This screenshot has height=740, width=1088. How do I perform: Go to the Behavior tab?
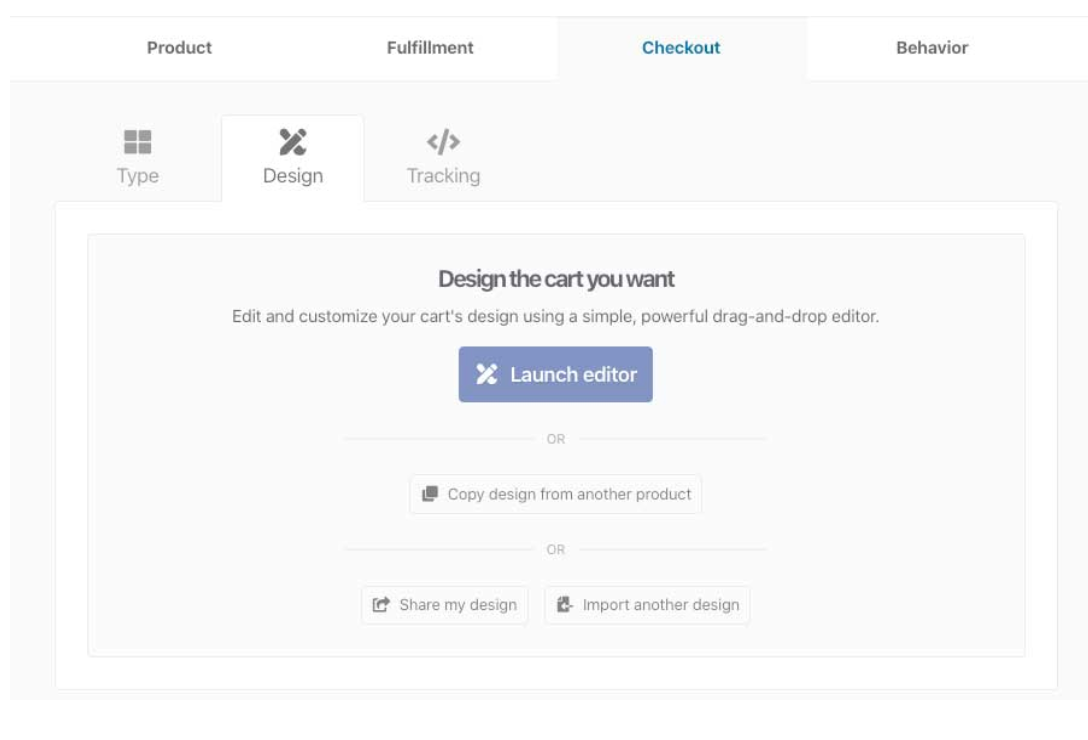coord(932,48)
